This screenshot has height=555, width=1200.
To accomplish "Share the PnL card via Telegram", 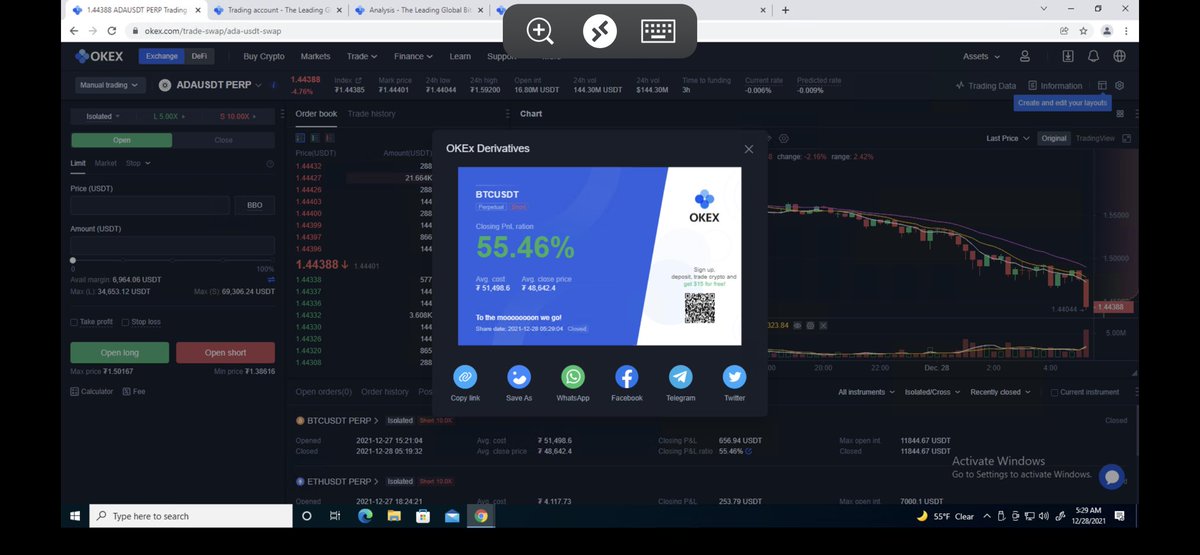I will point(681,377).
